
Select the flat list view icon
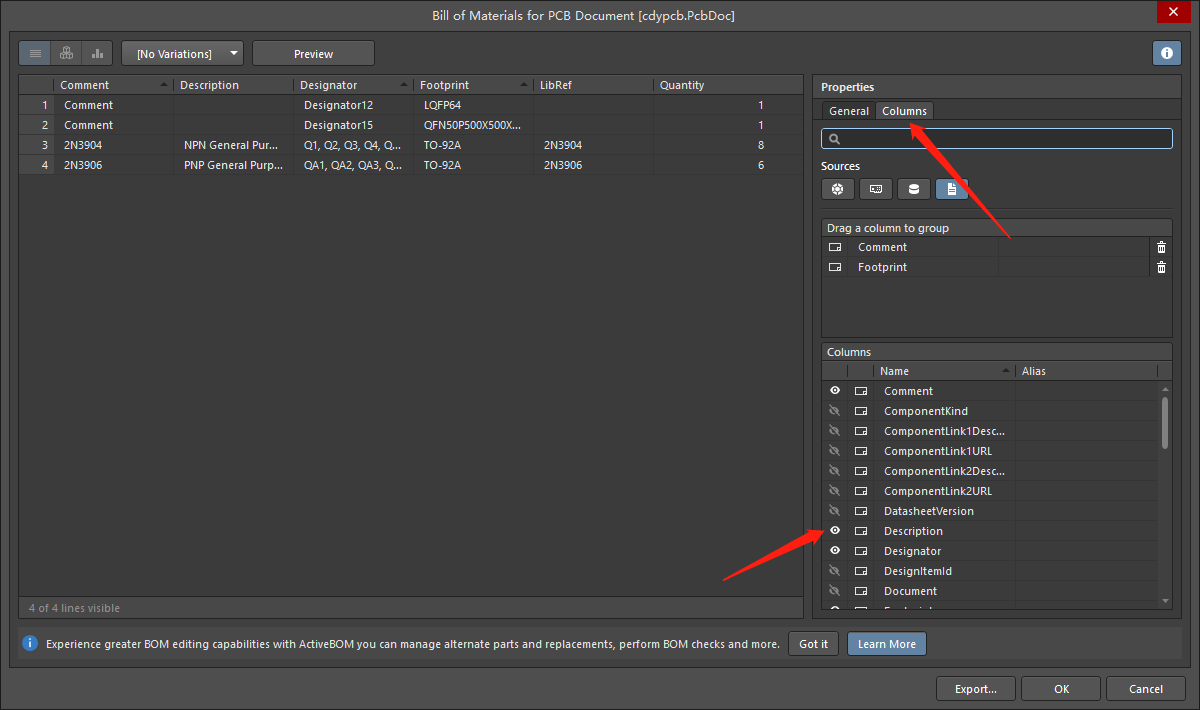click(x=36, y=53)
